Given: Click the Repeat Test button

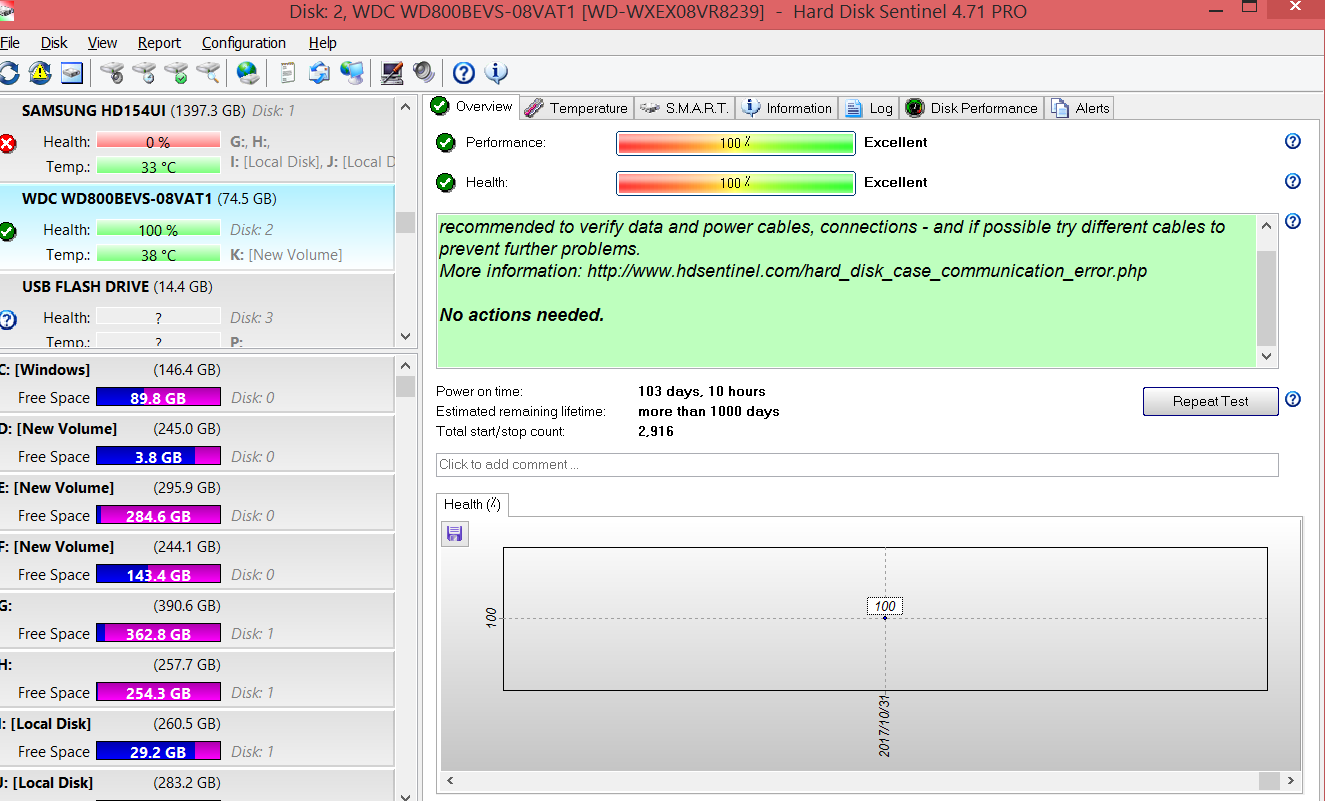Looking at the screenshot, I should (x=1211, y=401).
